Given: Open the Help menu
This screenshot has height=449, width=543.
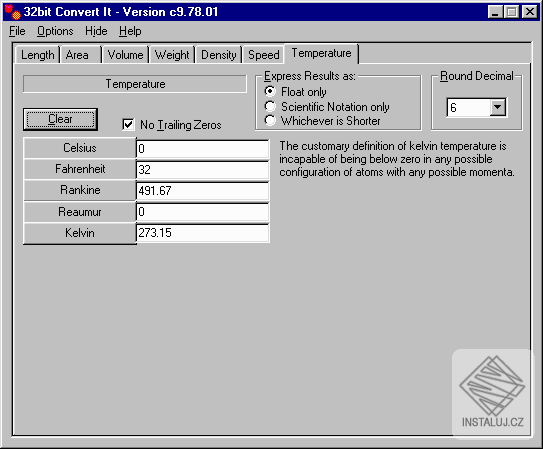Looking at the screenshot, I should 130,32.
